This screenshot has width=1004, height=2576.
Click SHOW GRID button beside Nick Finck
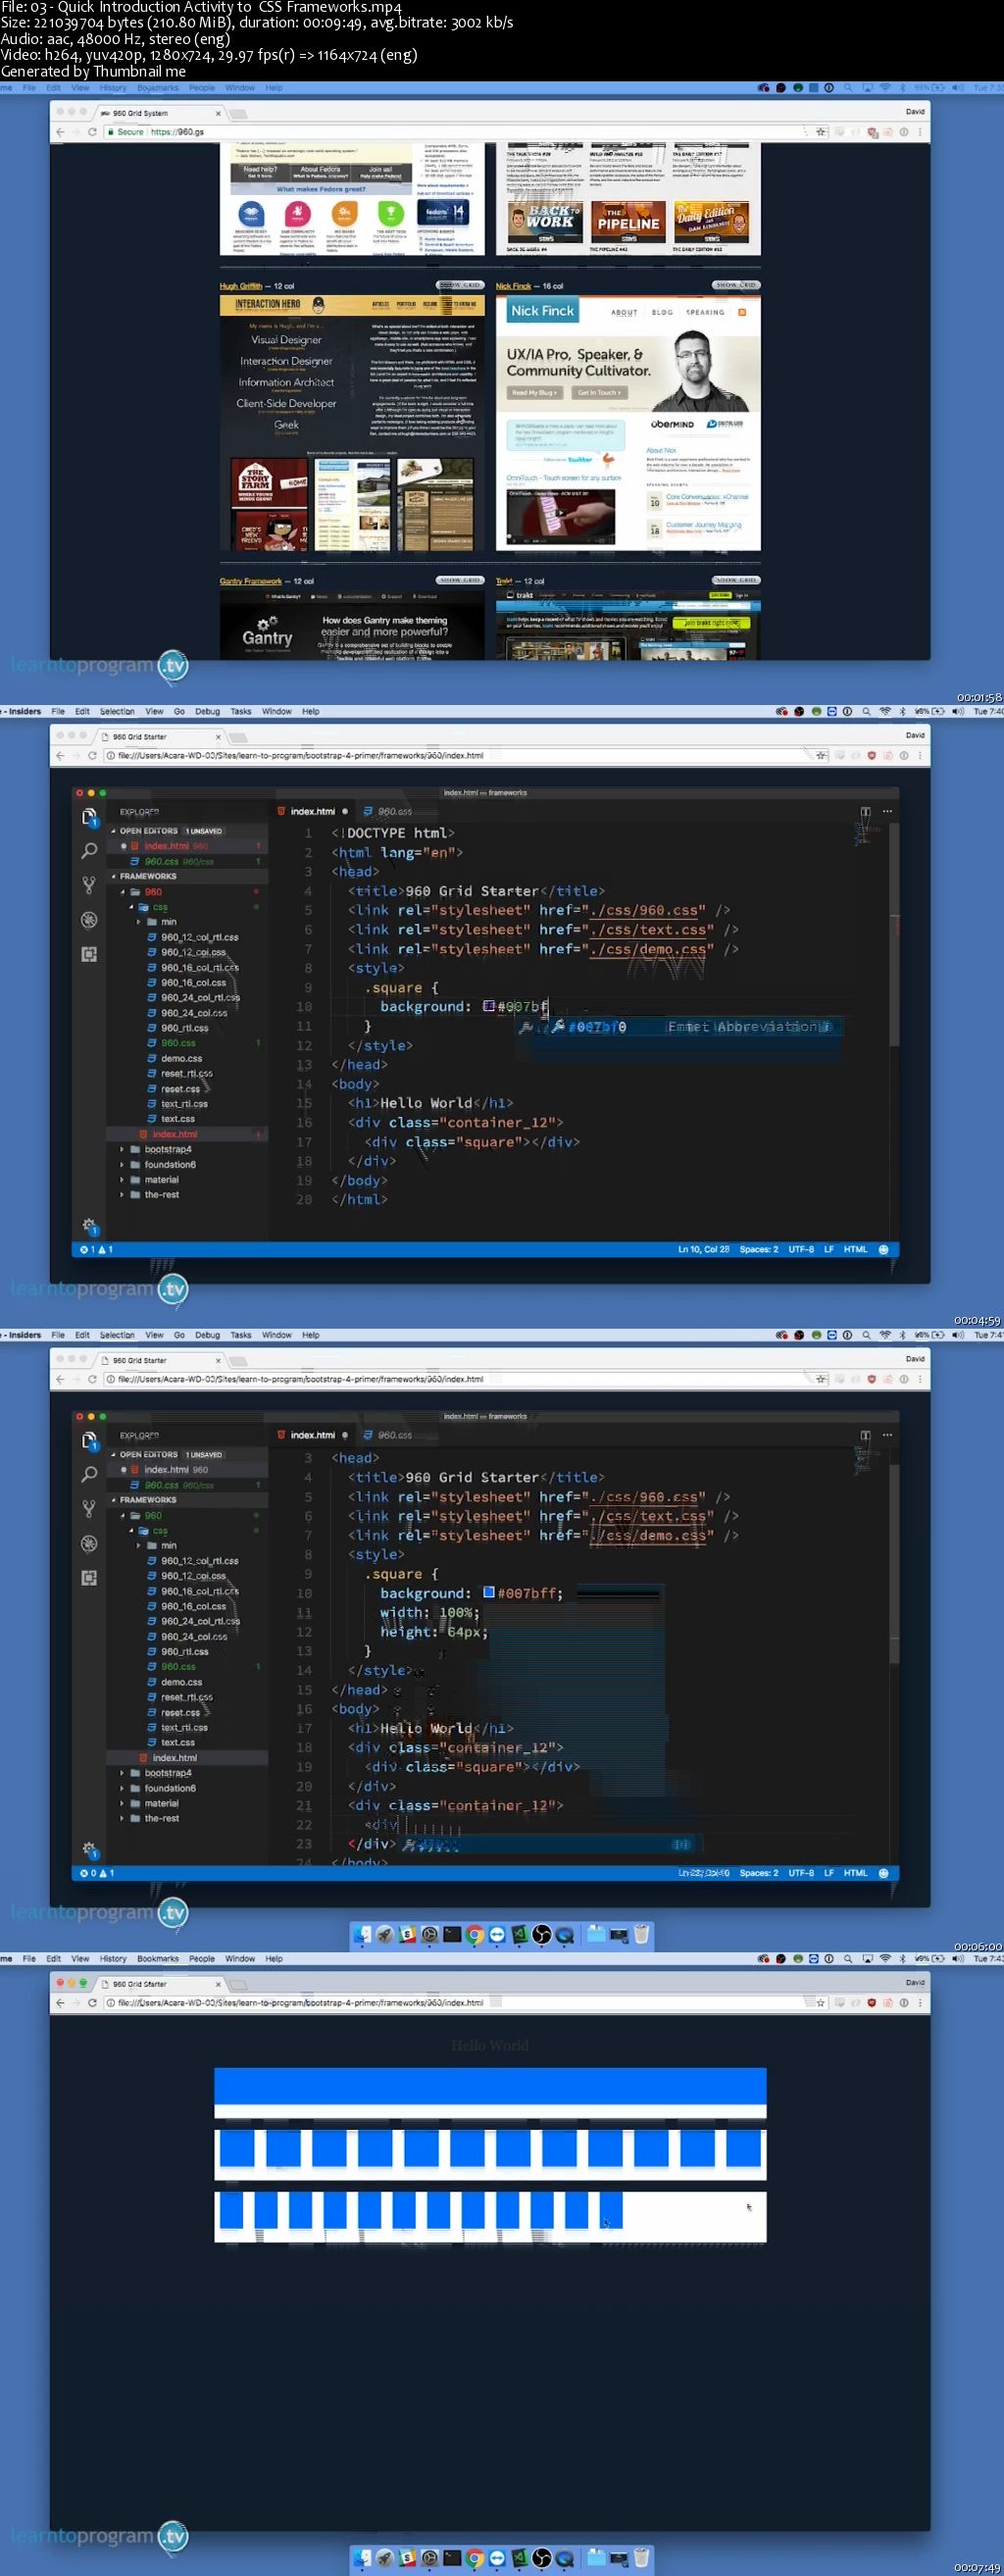pos(736,285)
